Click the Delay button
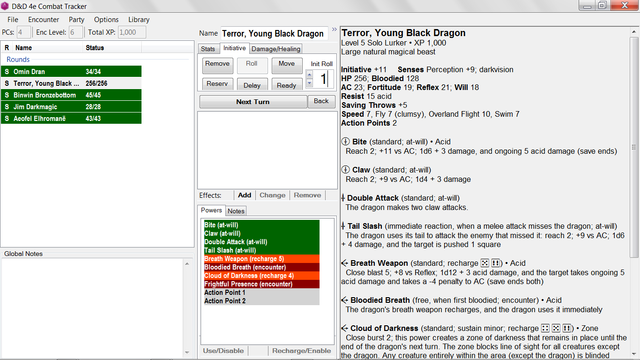 pyautogui.click(x=252, y=84)
